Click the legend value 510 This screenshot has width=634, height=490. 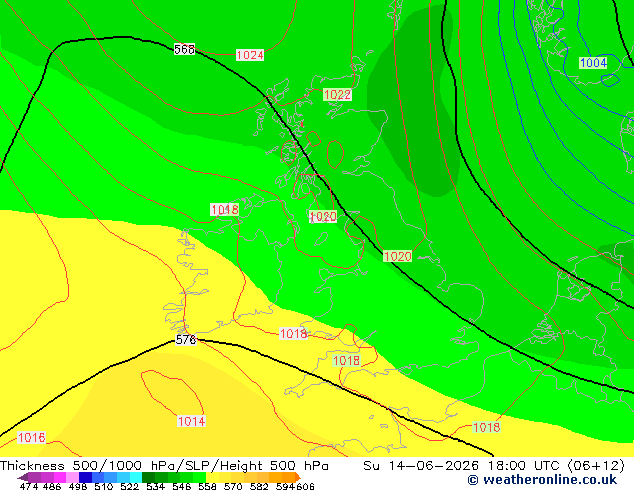[104, 486]
